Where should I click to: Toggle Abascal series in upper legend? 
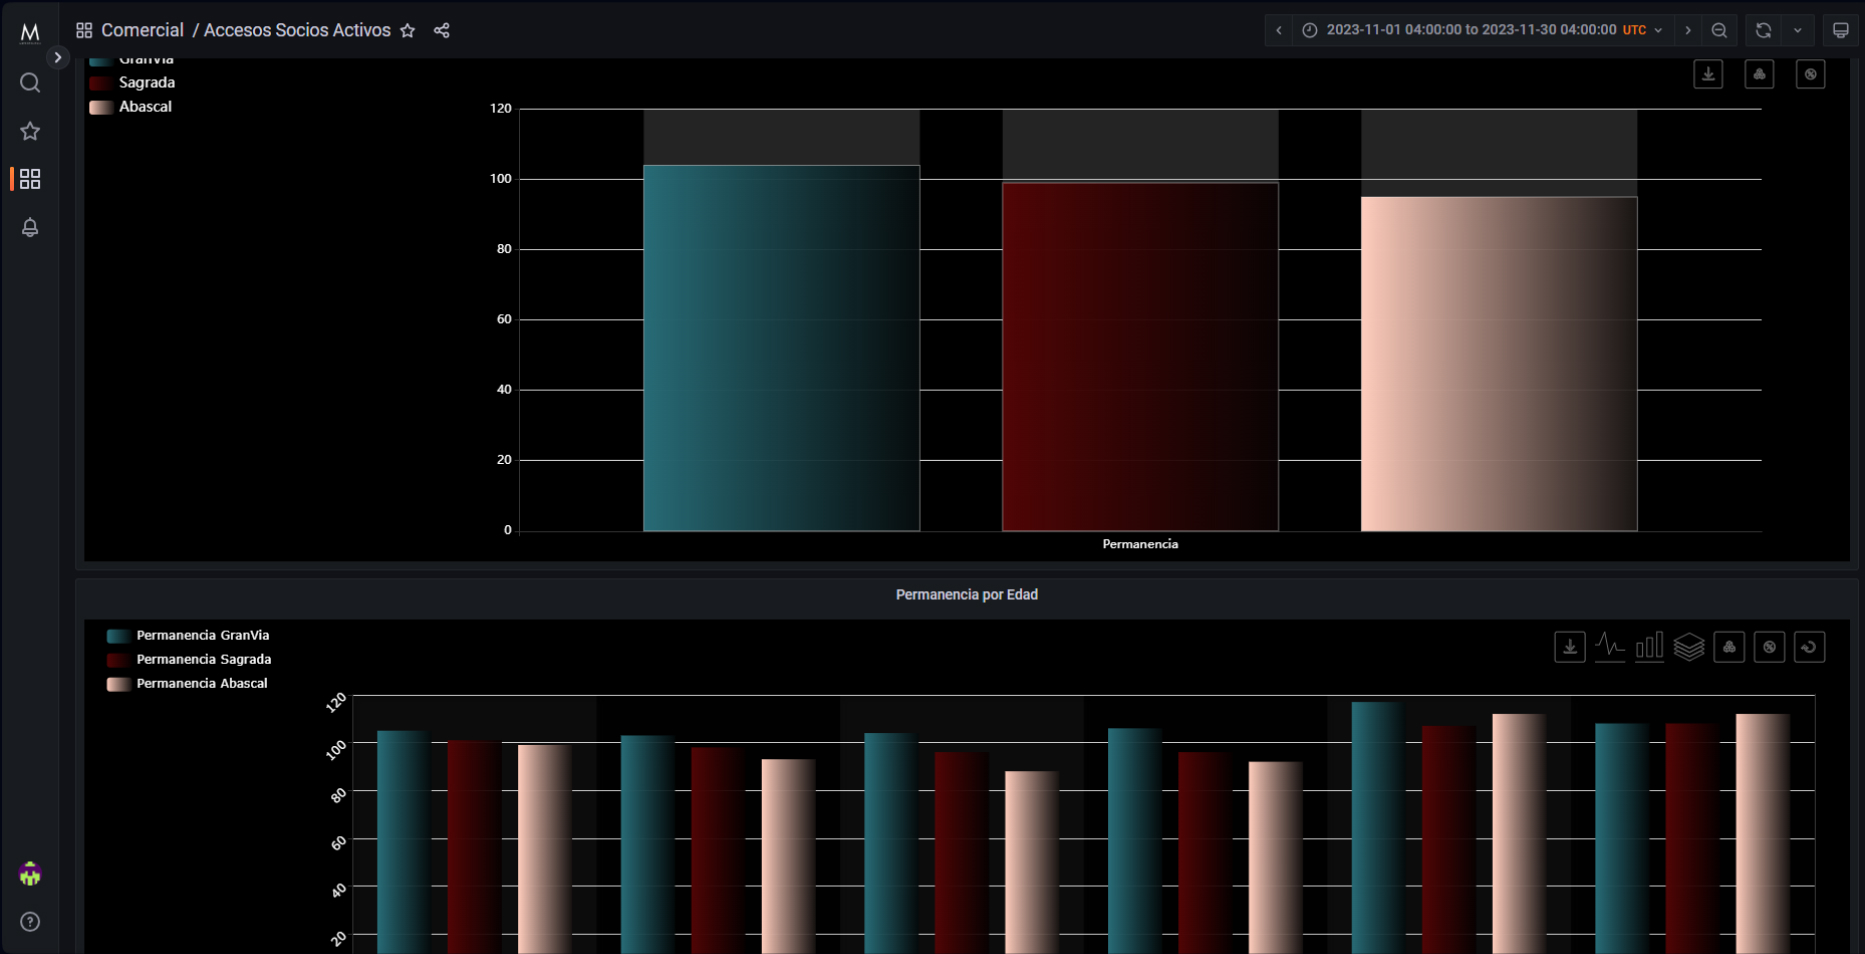145,107
